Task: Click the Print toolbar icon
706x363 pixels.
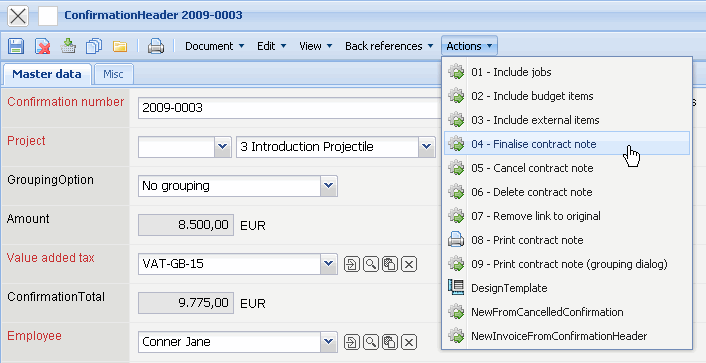Action: coord(156,46)
